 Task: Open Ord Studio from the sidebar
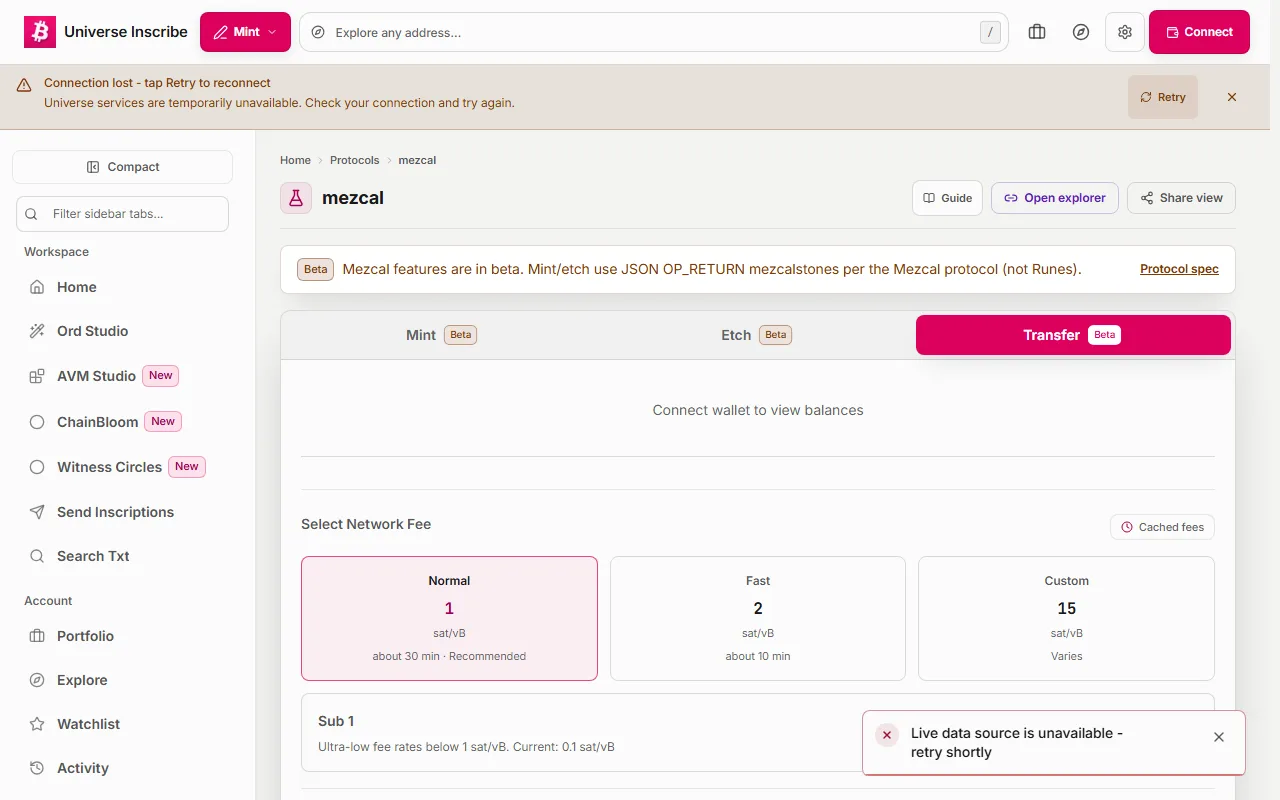click(122, 331)
